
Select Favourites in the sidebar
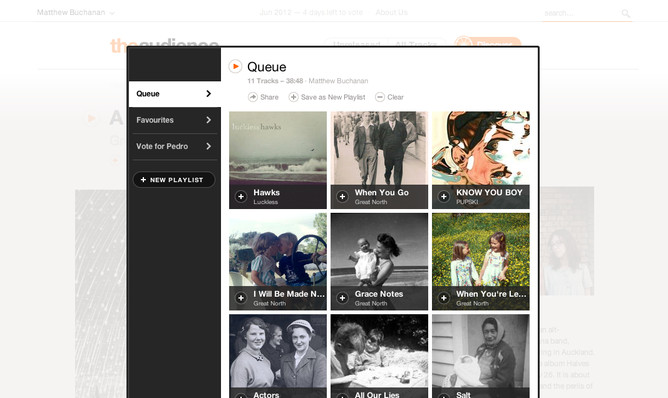[x=175, y=120]
